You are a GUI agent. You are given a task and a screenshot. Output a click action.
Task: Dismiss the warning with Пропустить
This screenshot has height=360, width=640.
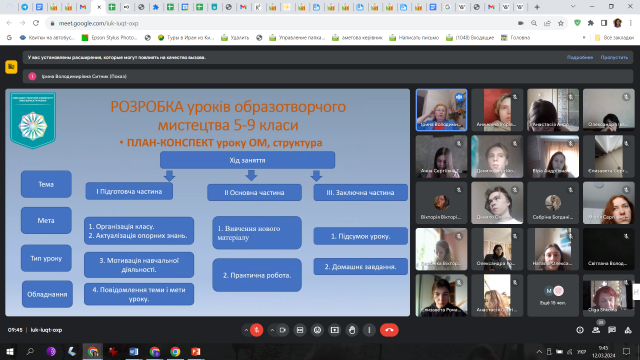click(x=614, y=58)
